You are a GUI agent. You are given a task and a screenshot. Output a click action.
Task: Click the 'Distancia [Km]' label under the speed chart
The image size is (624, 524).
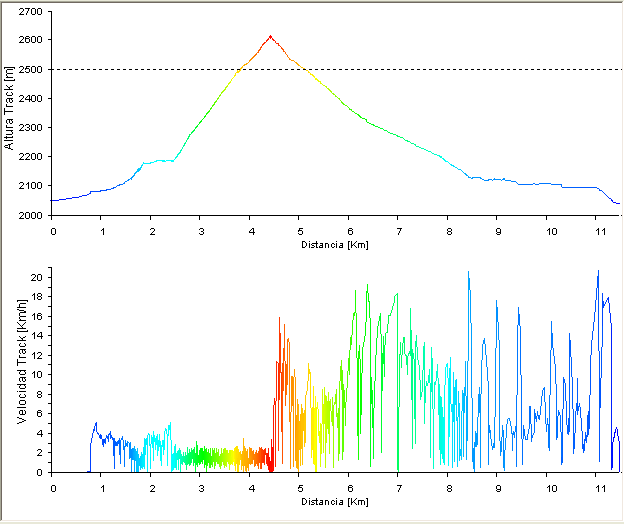click(x=335, y=502)
